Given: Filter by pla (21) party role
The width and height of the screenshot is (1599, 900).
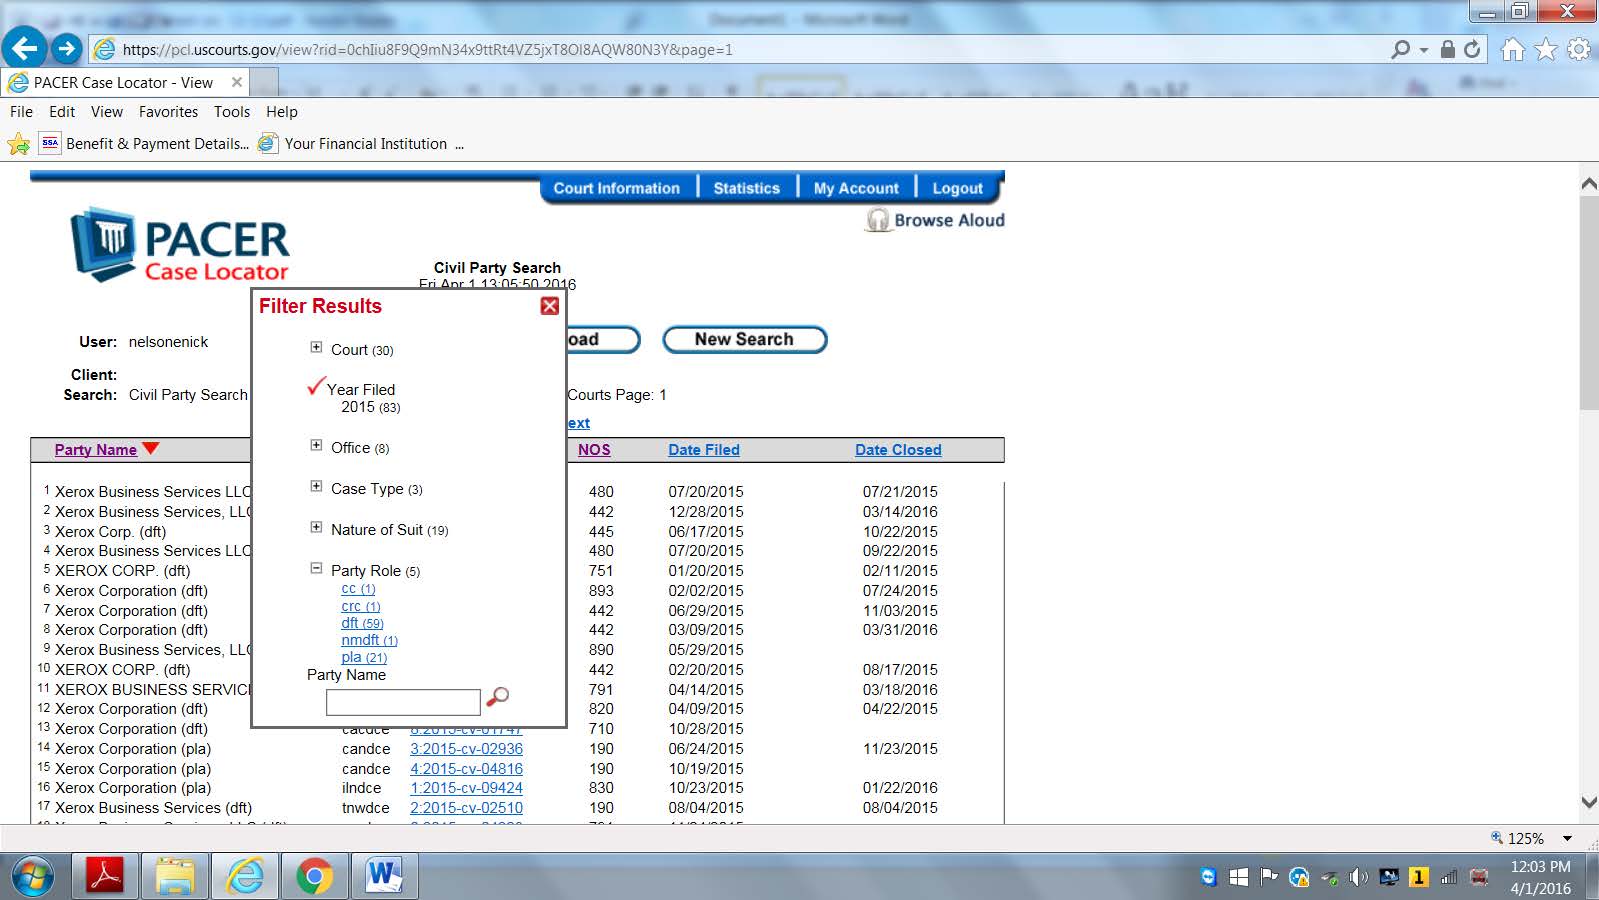Looking at the screenshot, I should 364,657.
